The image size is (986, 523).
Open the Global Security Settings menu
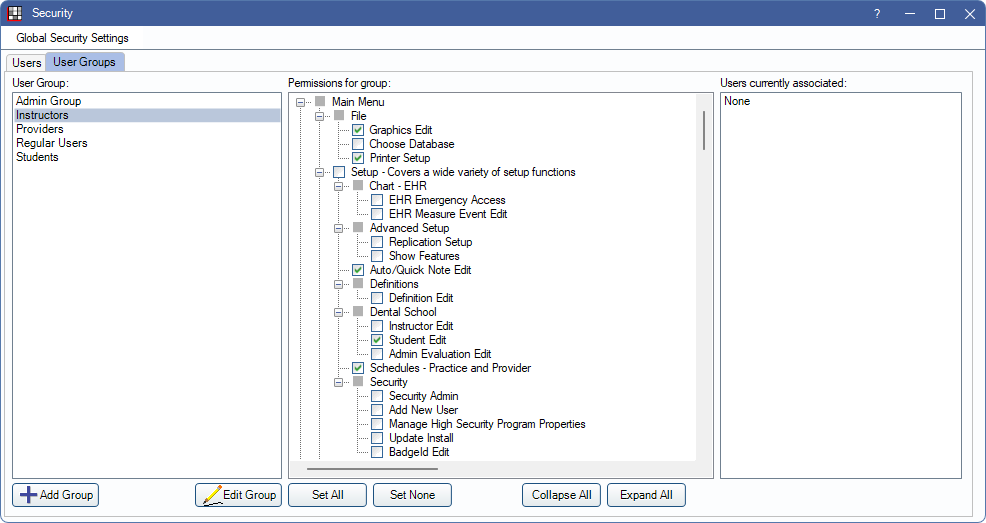(x=72, y=38)
